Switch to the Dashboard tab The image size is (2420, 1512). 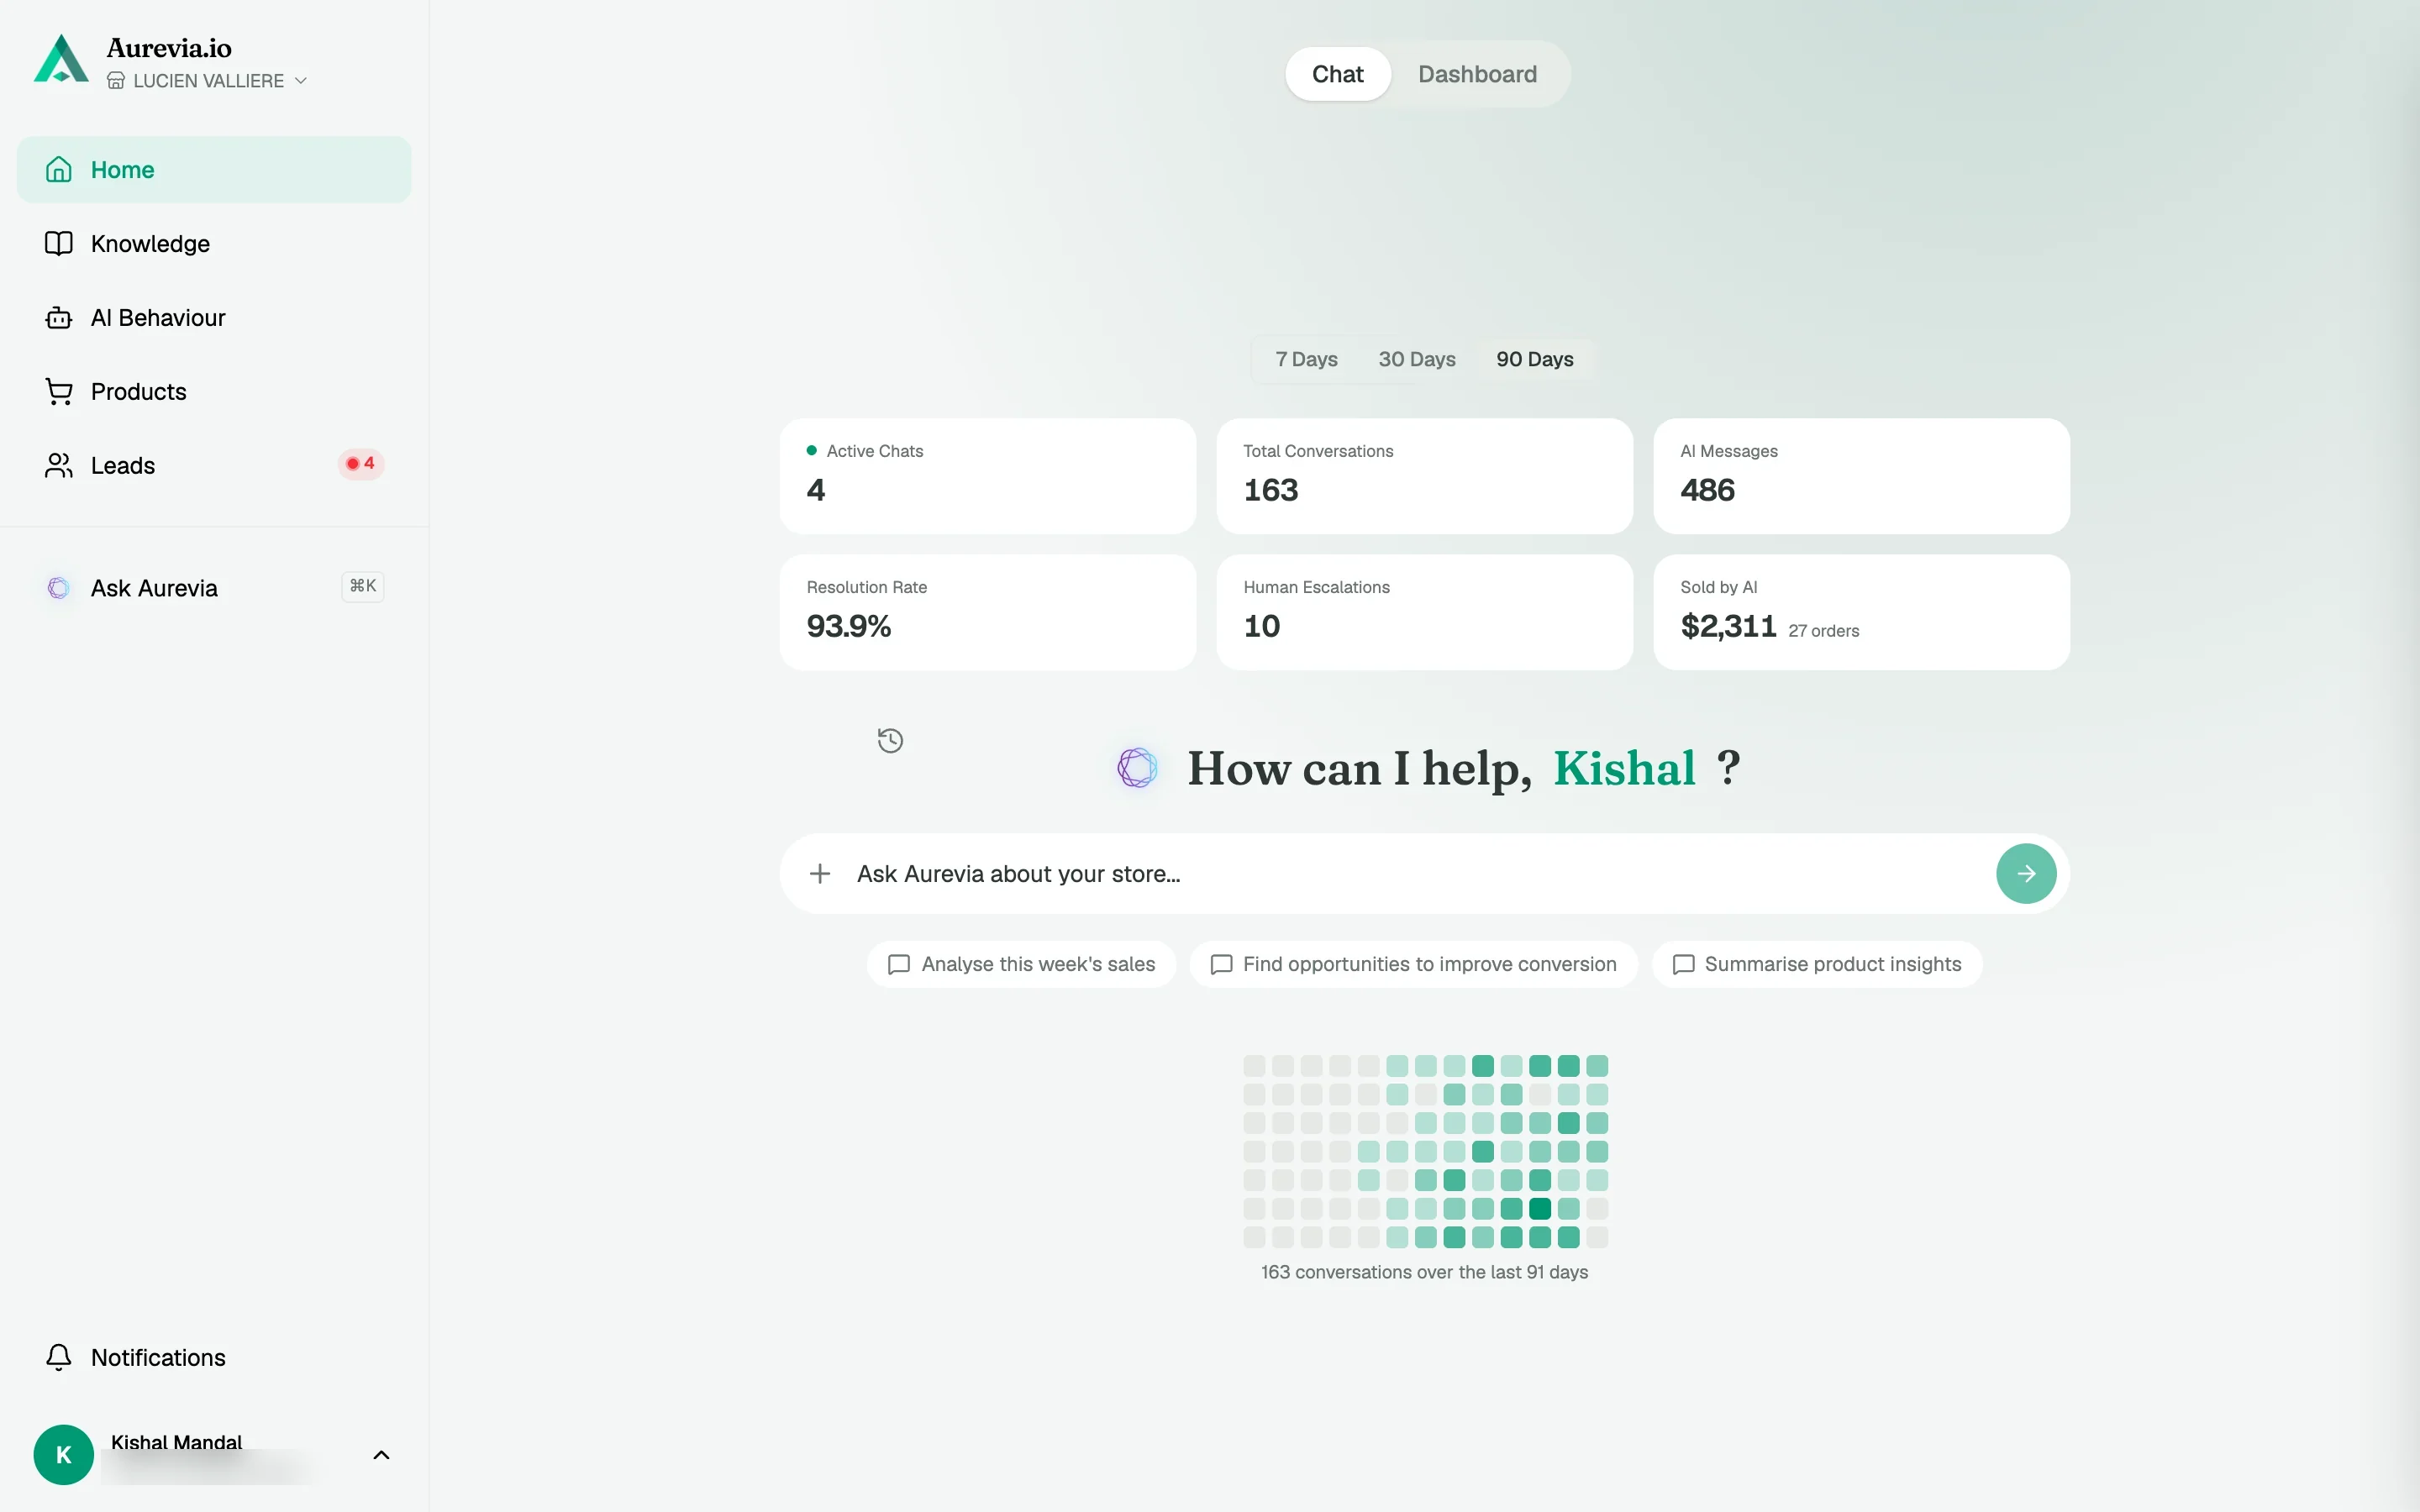[x=1477, y=74]
